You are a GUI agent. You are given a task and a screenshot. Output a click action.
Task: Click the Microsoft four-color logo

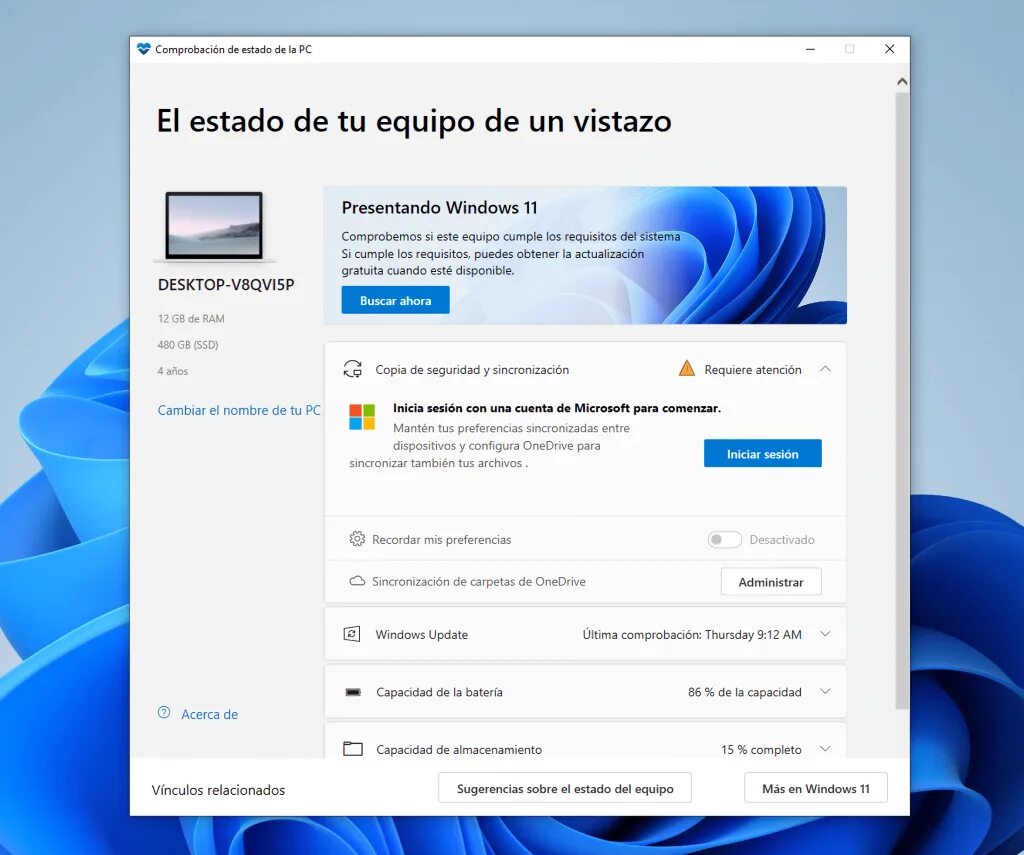[362, 417]
